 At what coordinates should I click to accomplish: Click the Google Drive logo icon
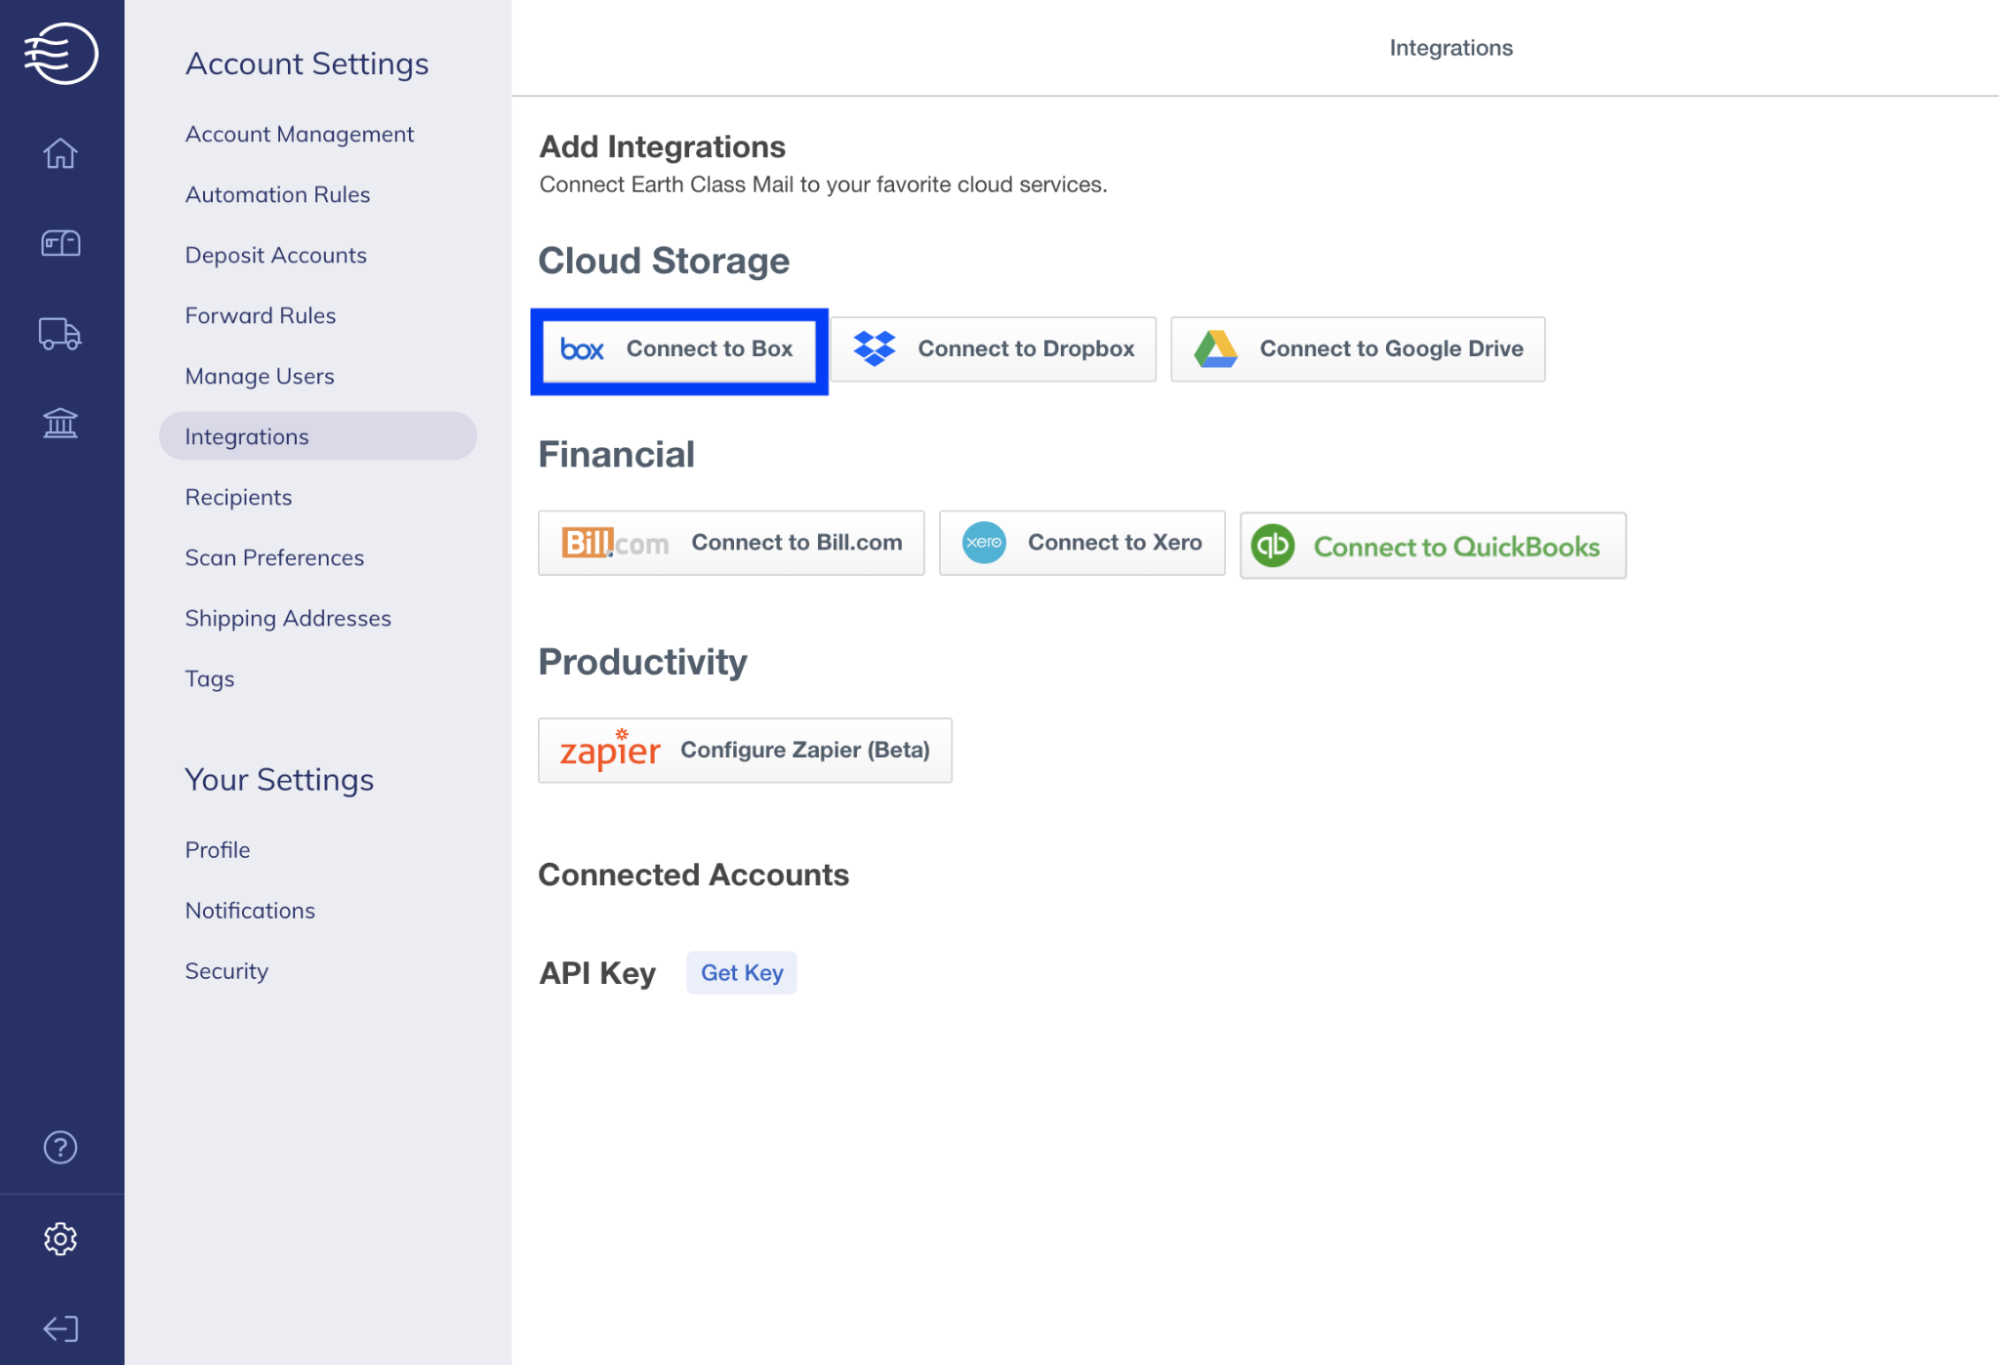tap(1216, 348)
